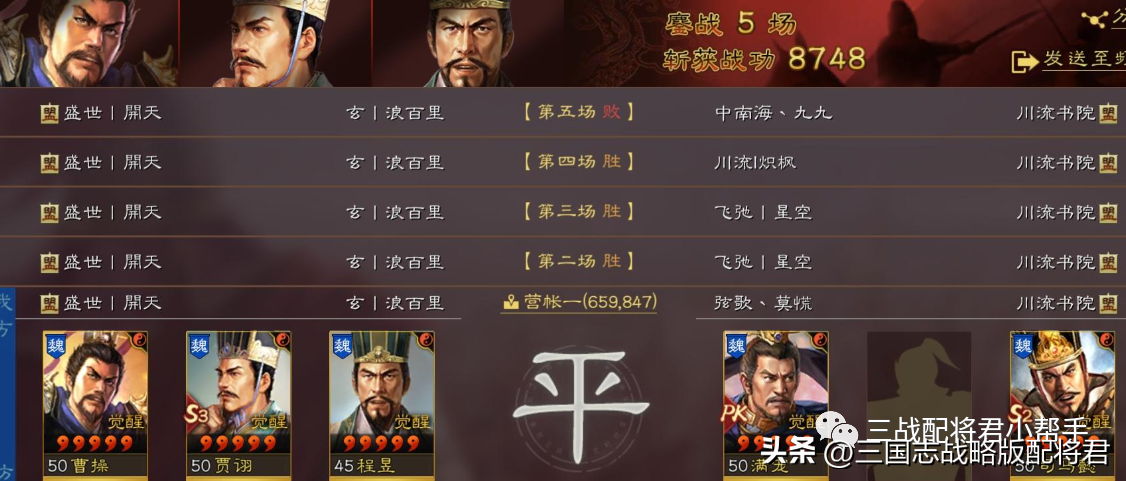Image resolution: width=1126 pixels, height=481 pixels.
Task: Click the 魏 faction badge on 曹操 card
Action: pyautogui.click(x=56, y=346)
